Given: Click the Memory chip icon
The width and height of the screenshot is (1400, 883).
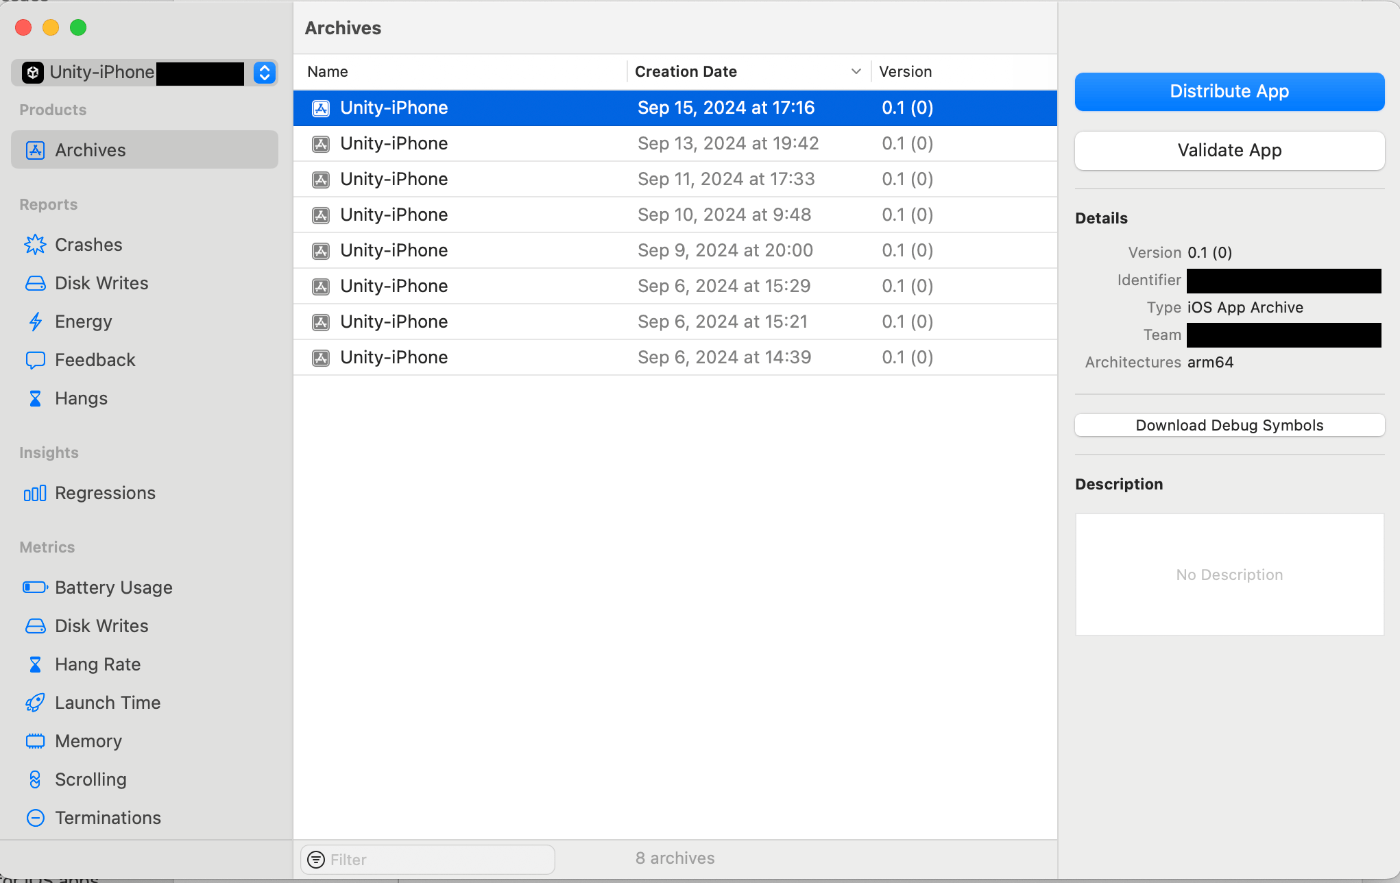Looking at the screenshot, I should pyautogui.click(x=35, y=741).
